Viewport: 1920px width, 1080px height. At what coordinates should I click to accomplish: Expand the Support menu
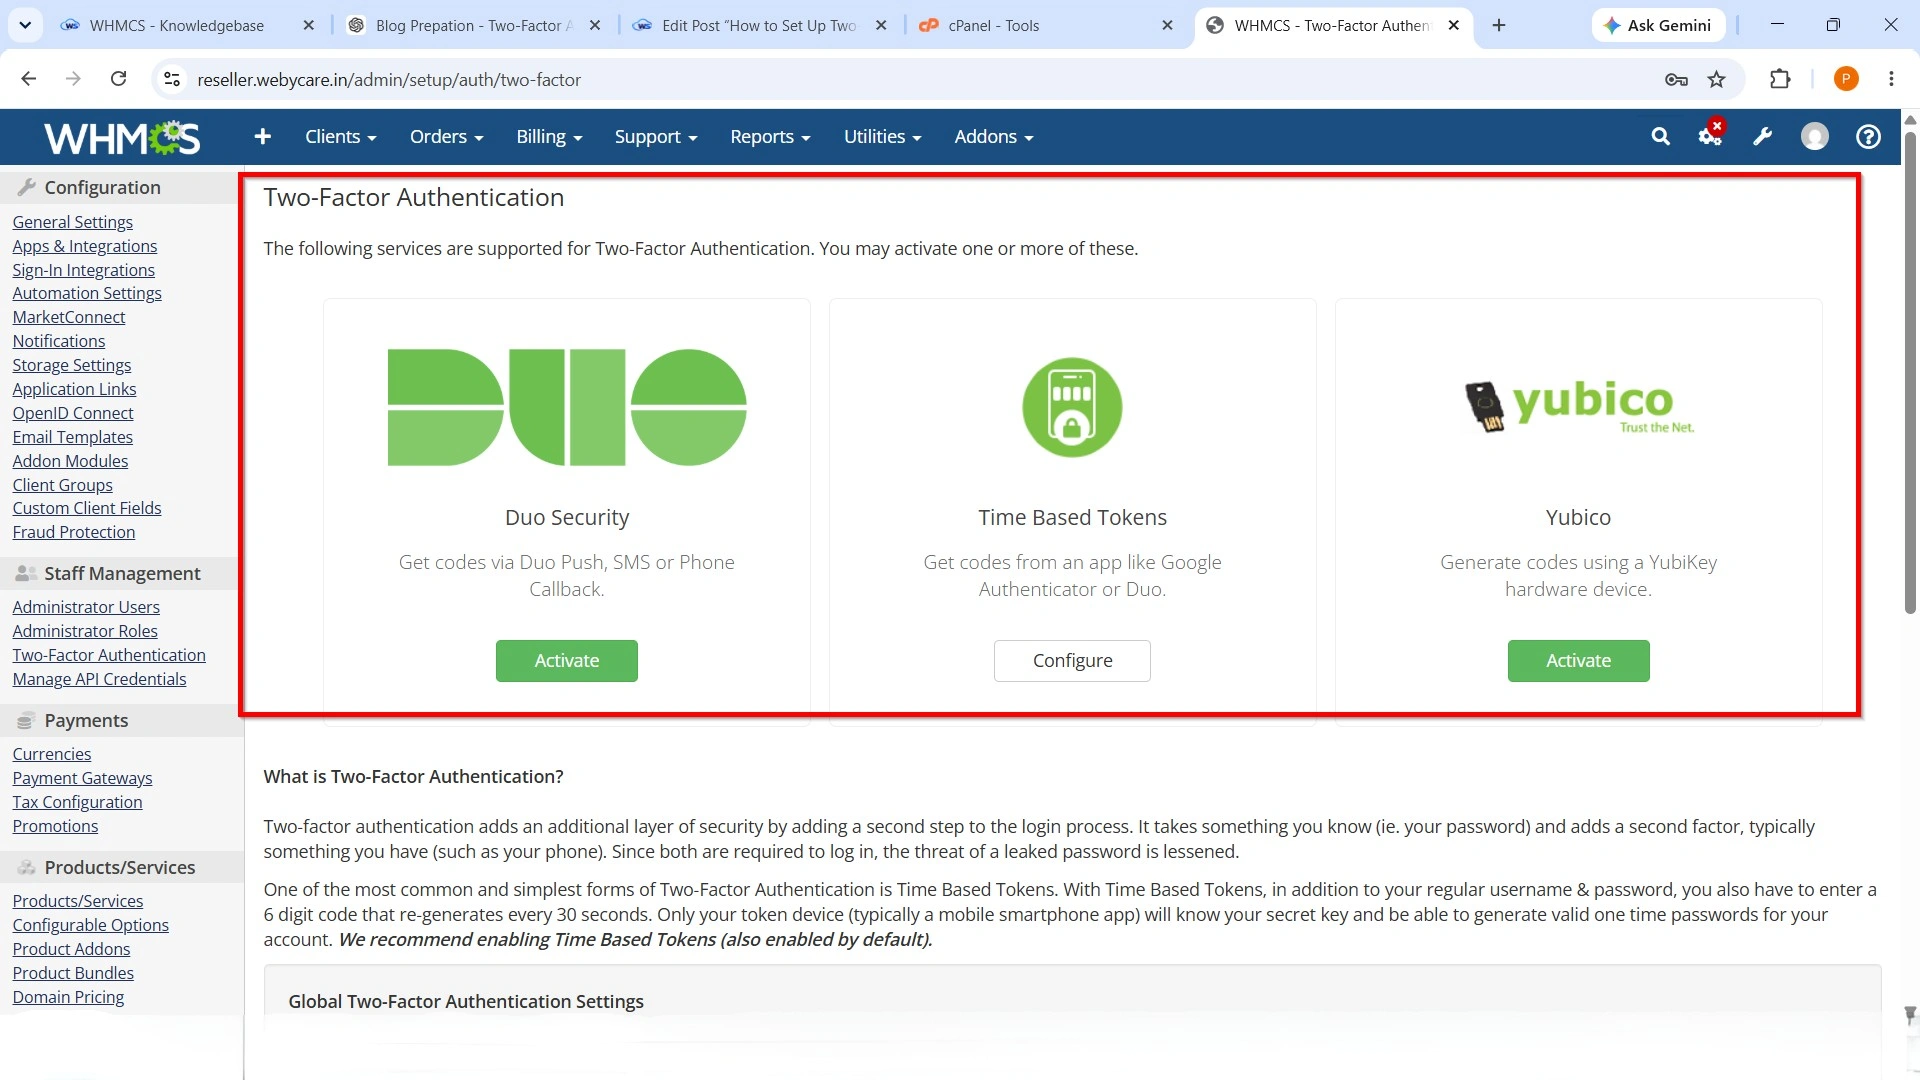pyautogui.click(x=656, y=137)
